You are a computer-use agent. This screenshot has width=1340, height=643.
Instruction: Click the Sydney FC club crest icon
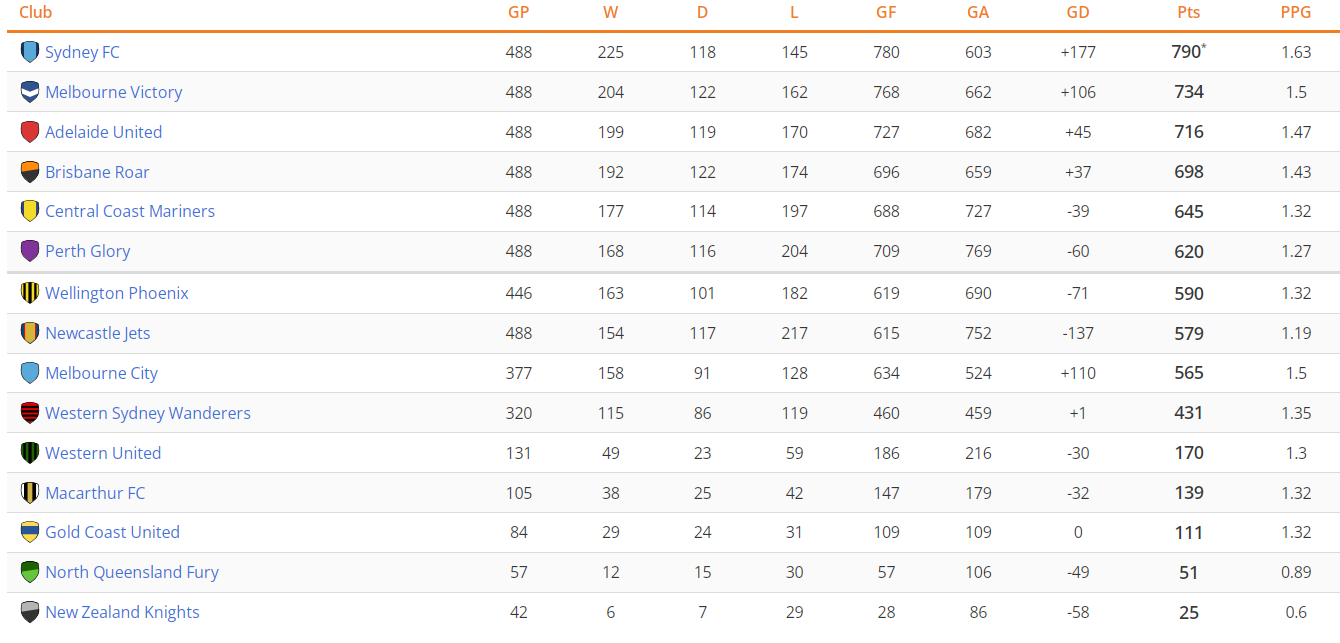[30, 52]
